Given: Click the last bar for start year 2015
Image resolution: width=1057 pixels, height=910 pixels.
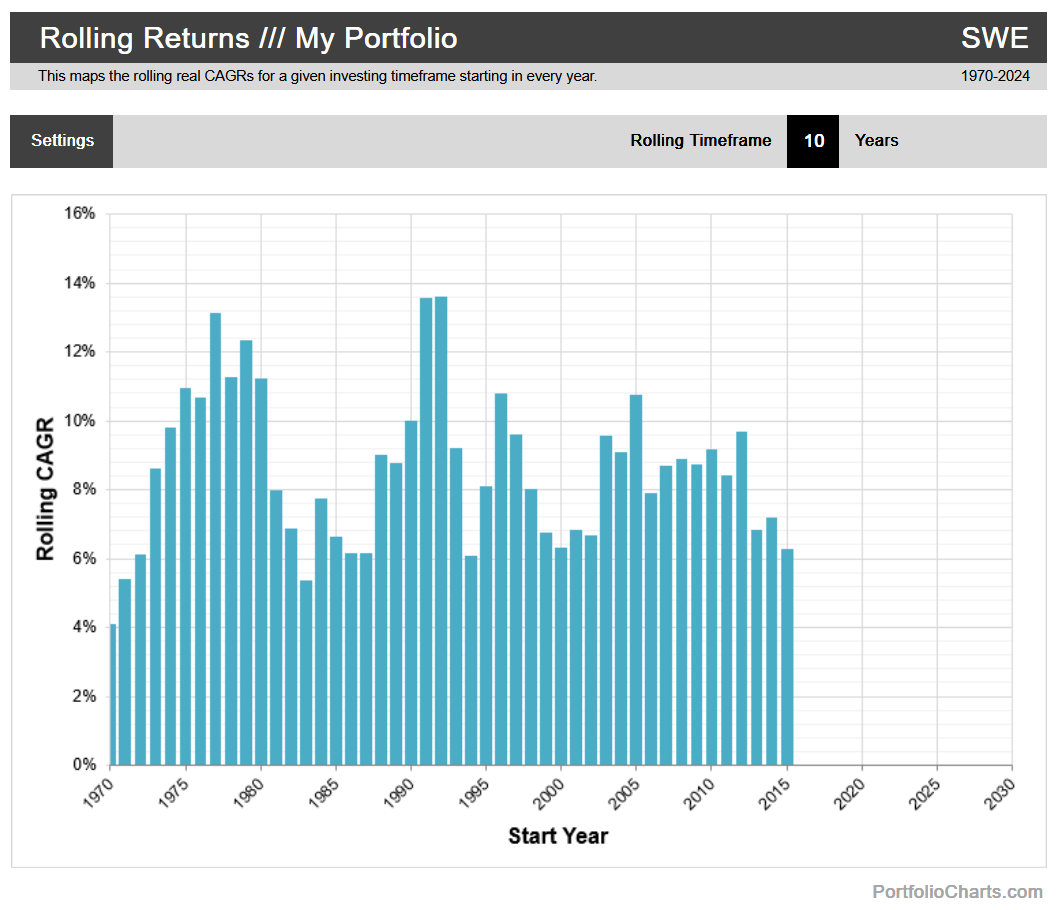Looking at the screenshot, I should 787,657.
